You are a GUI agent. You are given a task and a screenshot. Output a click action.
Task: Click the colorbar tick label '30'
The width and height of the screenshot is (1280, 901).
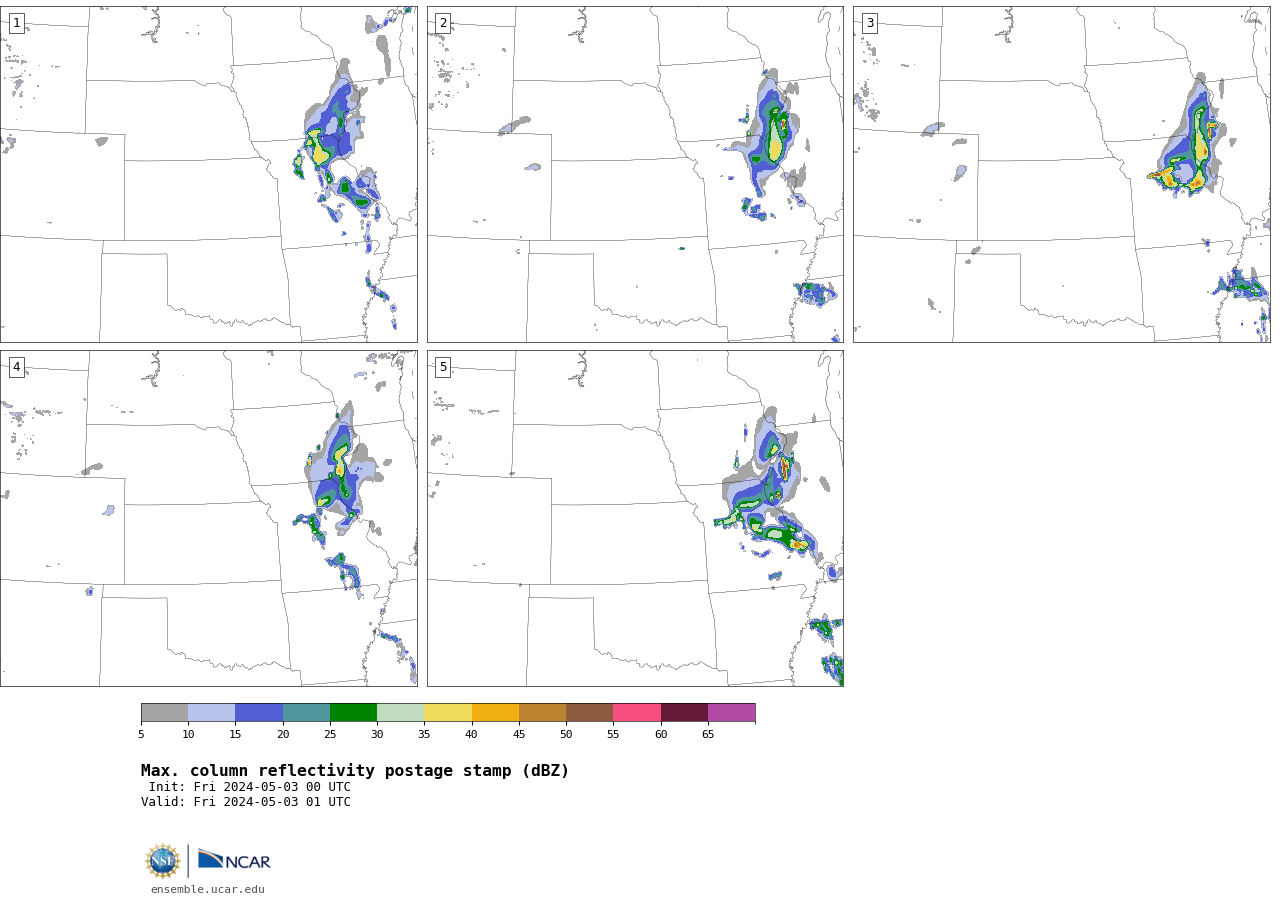(377, 735)
